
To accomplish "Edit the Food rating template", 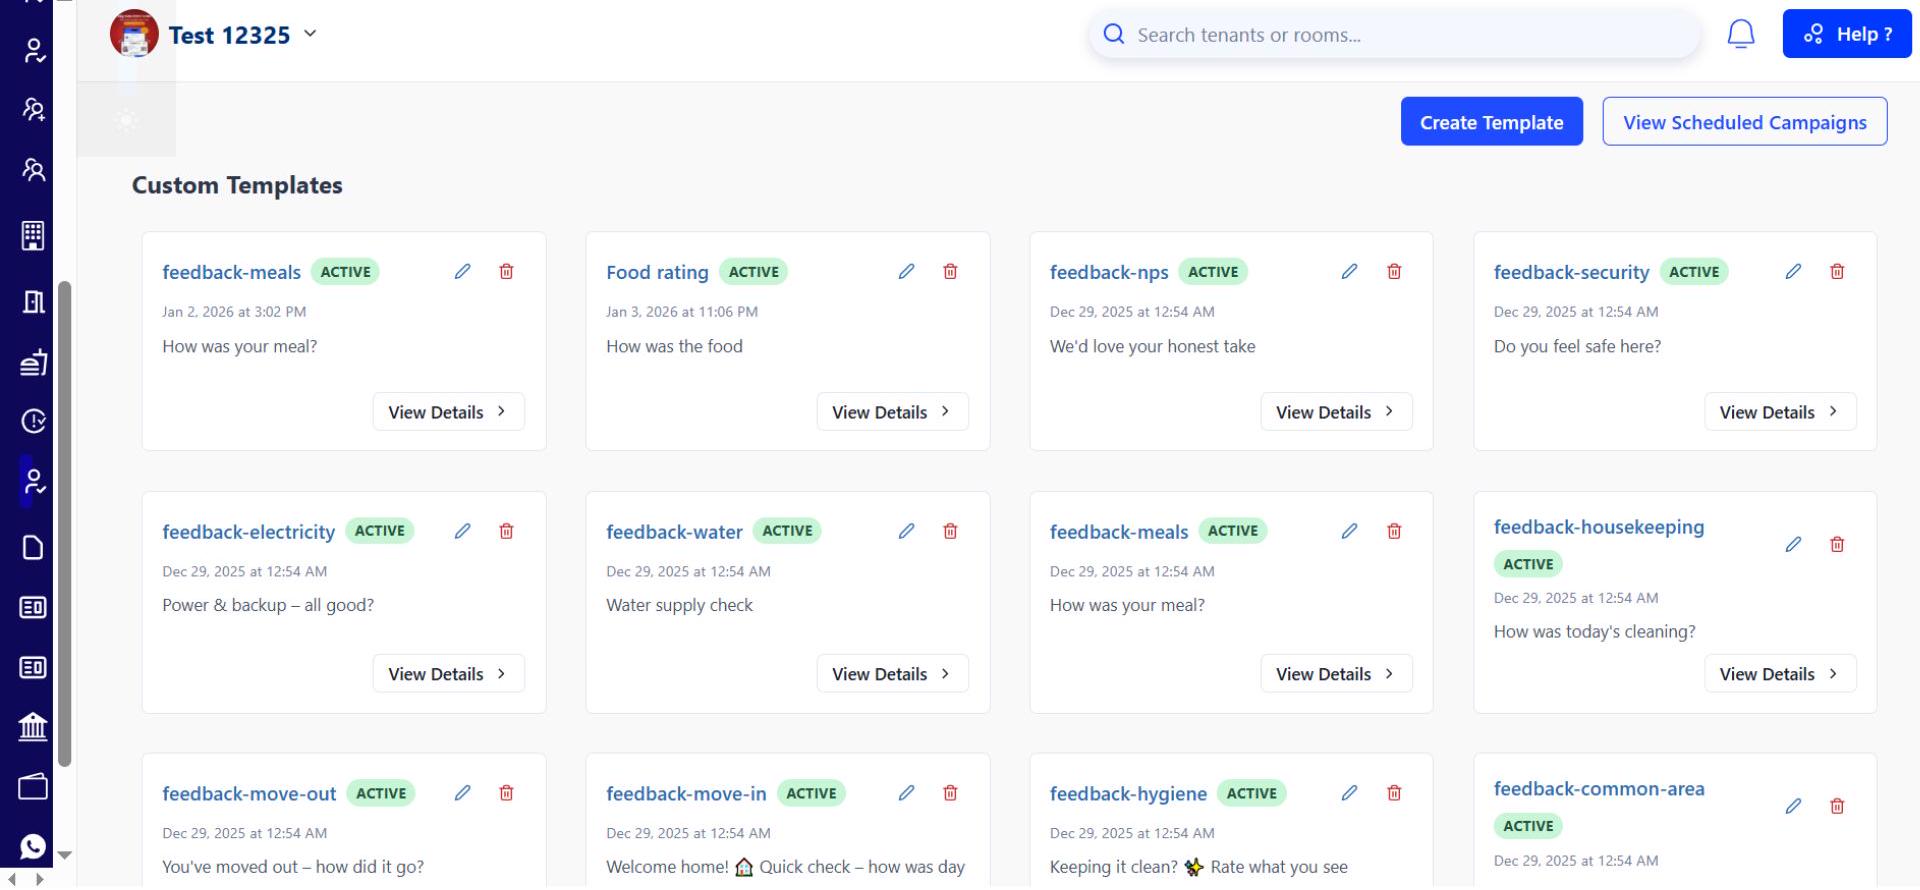I will pos(906,272).
